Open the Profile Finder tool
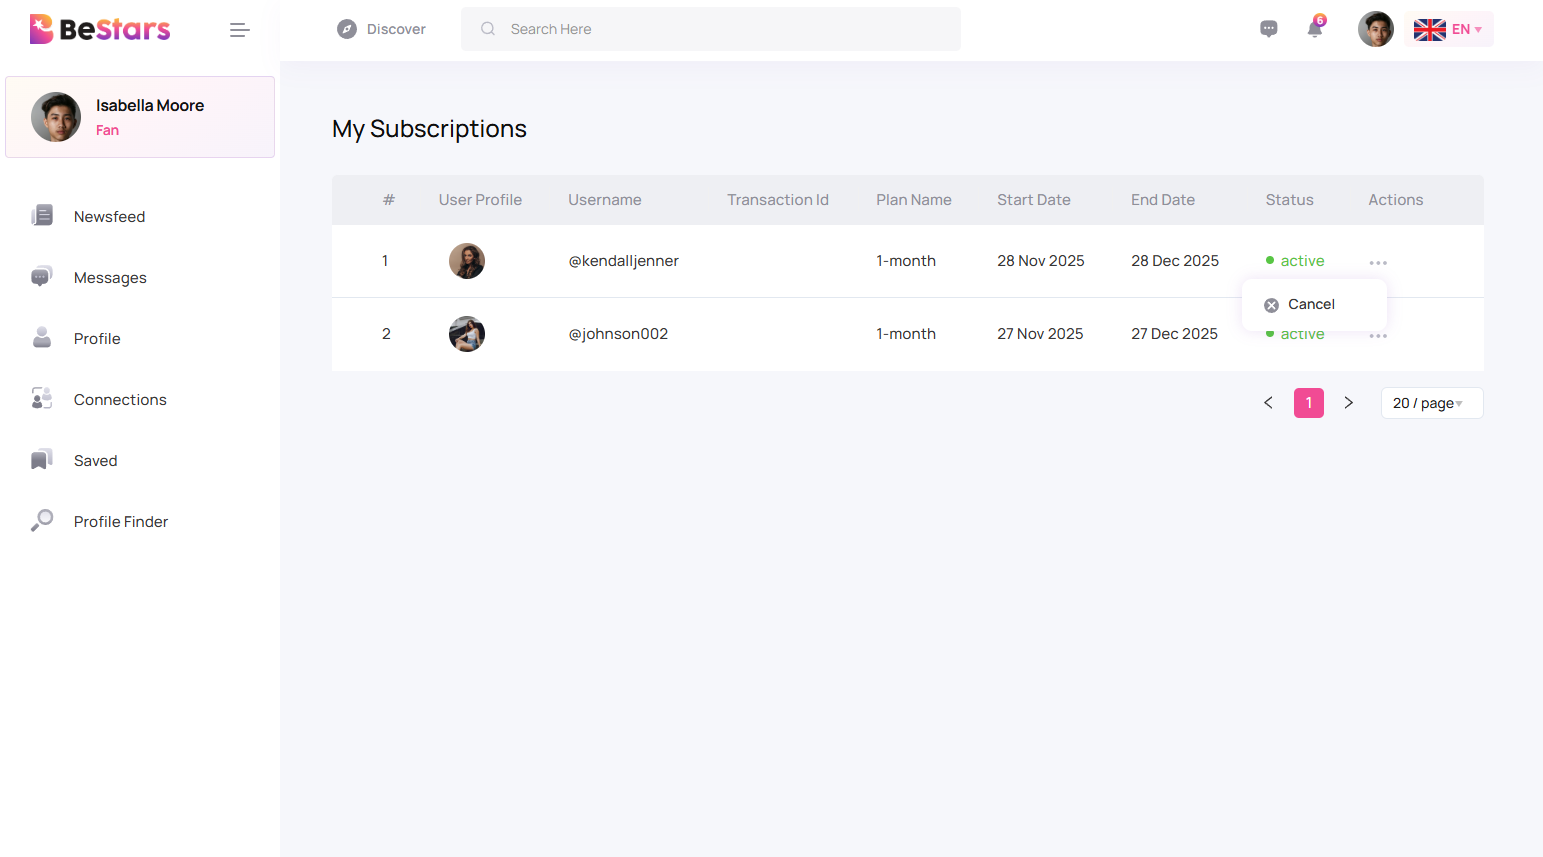1543x857 pixels. 121,521
